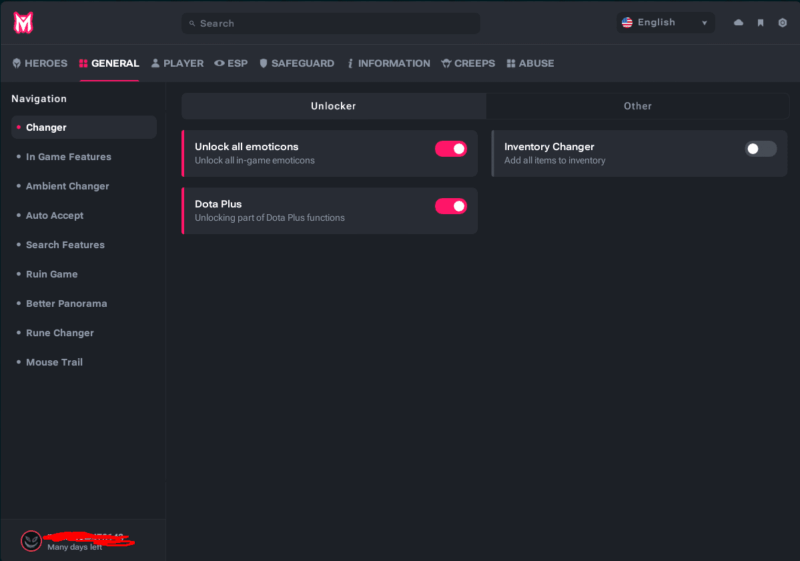
Task: Click the Creeps icon
Action: pyautogui.click(x=446, y=63)
